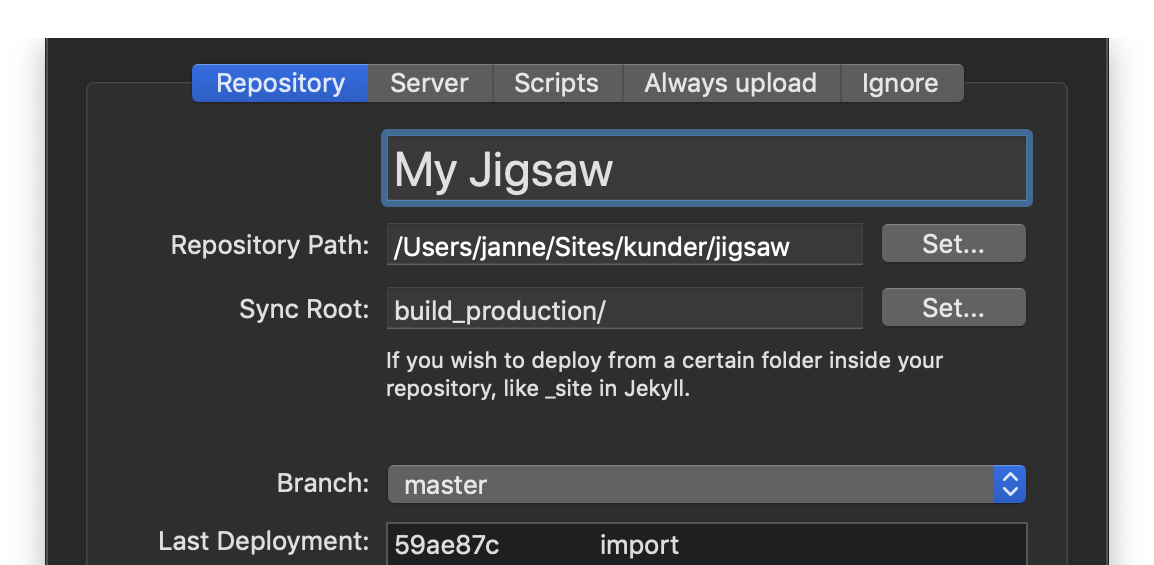
Task: Select commit hash 59ae87c text
Action: (447, 545)
